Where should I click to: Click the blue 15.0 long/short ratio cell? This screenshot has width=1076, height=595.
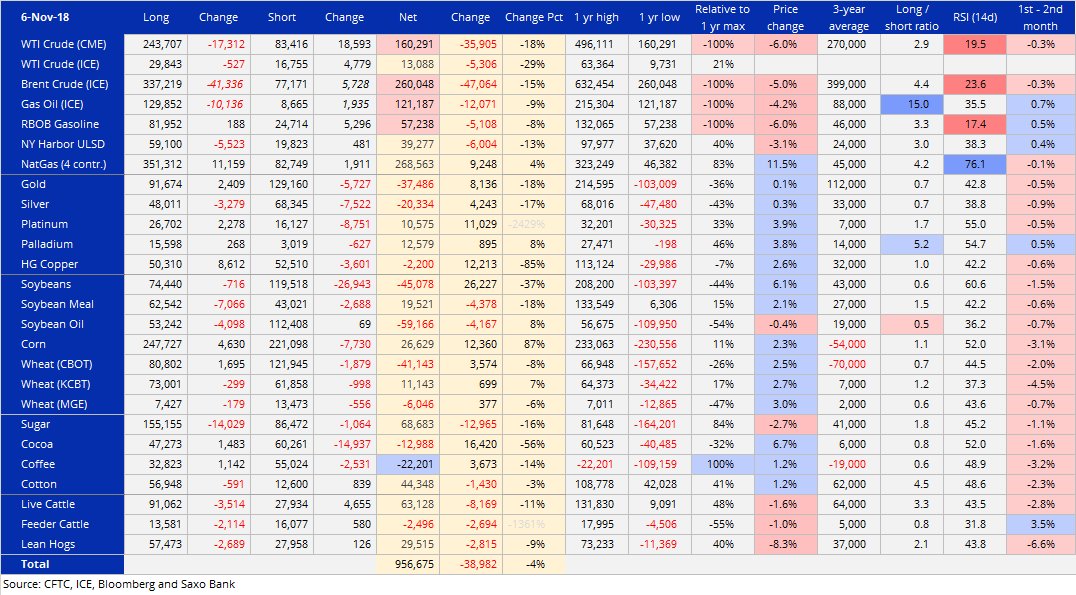(911, 104)
